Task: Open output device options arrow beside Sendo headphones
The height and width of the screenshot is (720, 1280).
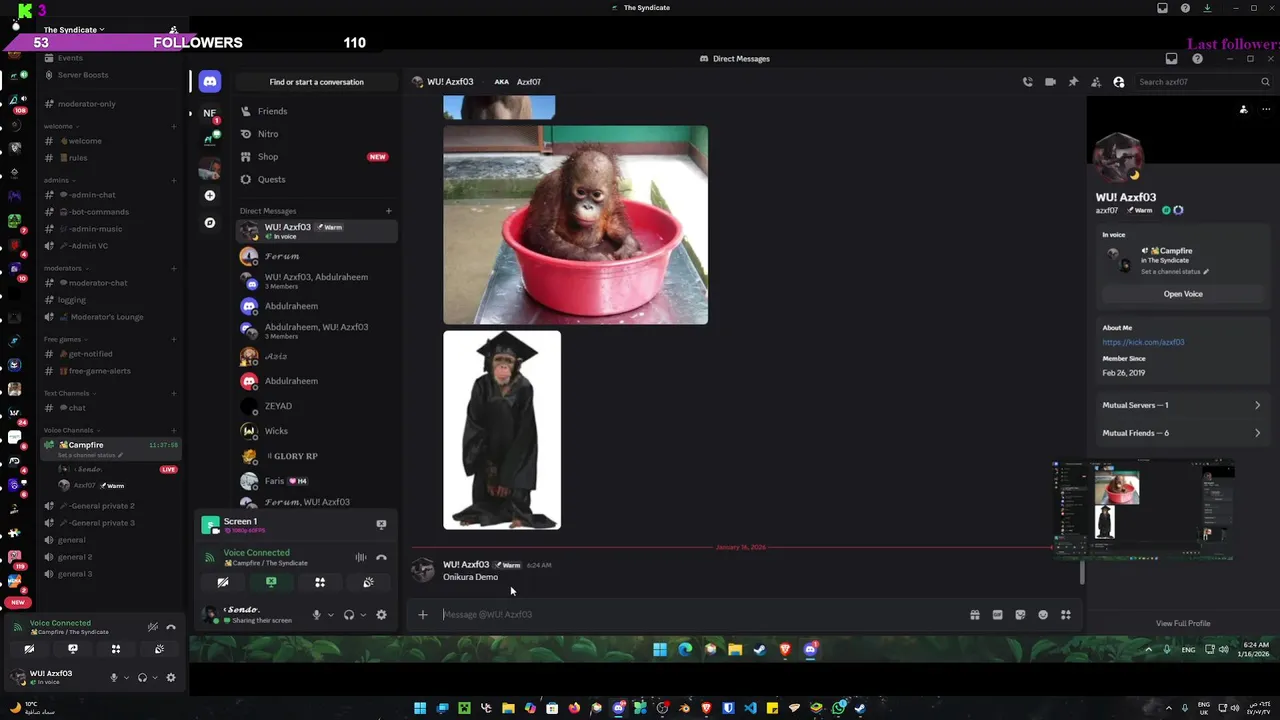Action: point(363,615)
